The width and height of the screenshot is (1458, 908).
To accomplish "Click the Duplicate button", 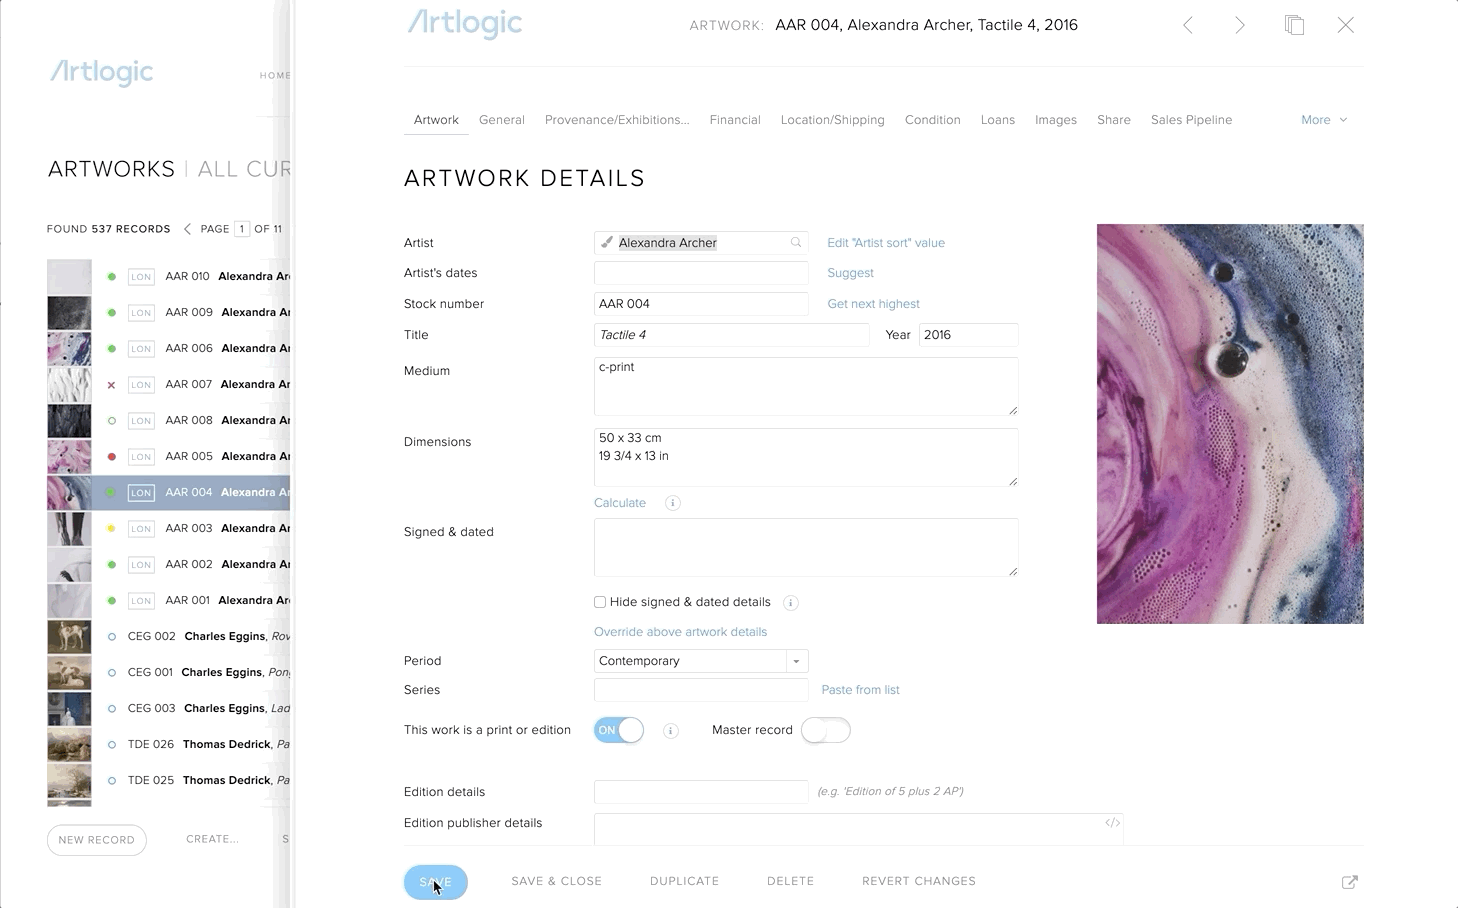I will (x=685, y=881).
